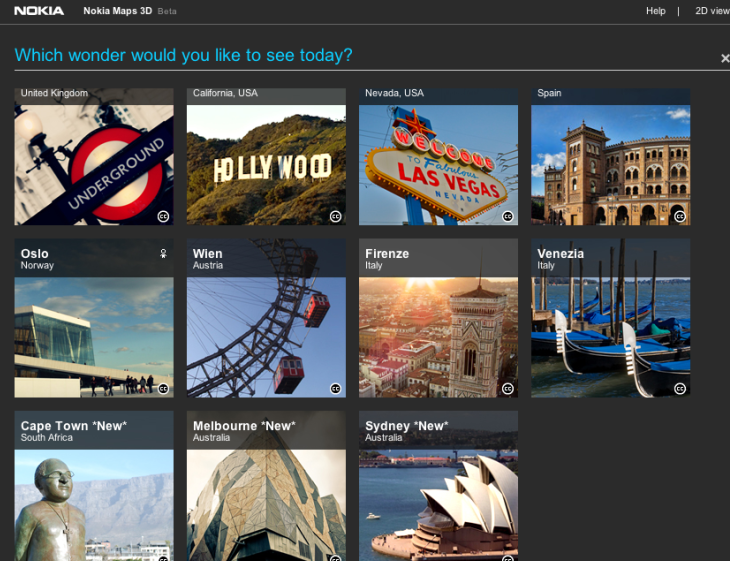Click CC license icon on Firenze photo
Viewport: 730px width, 561px height.
coord(507,389)
